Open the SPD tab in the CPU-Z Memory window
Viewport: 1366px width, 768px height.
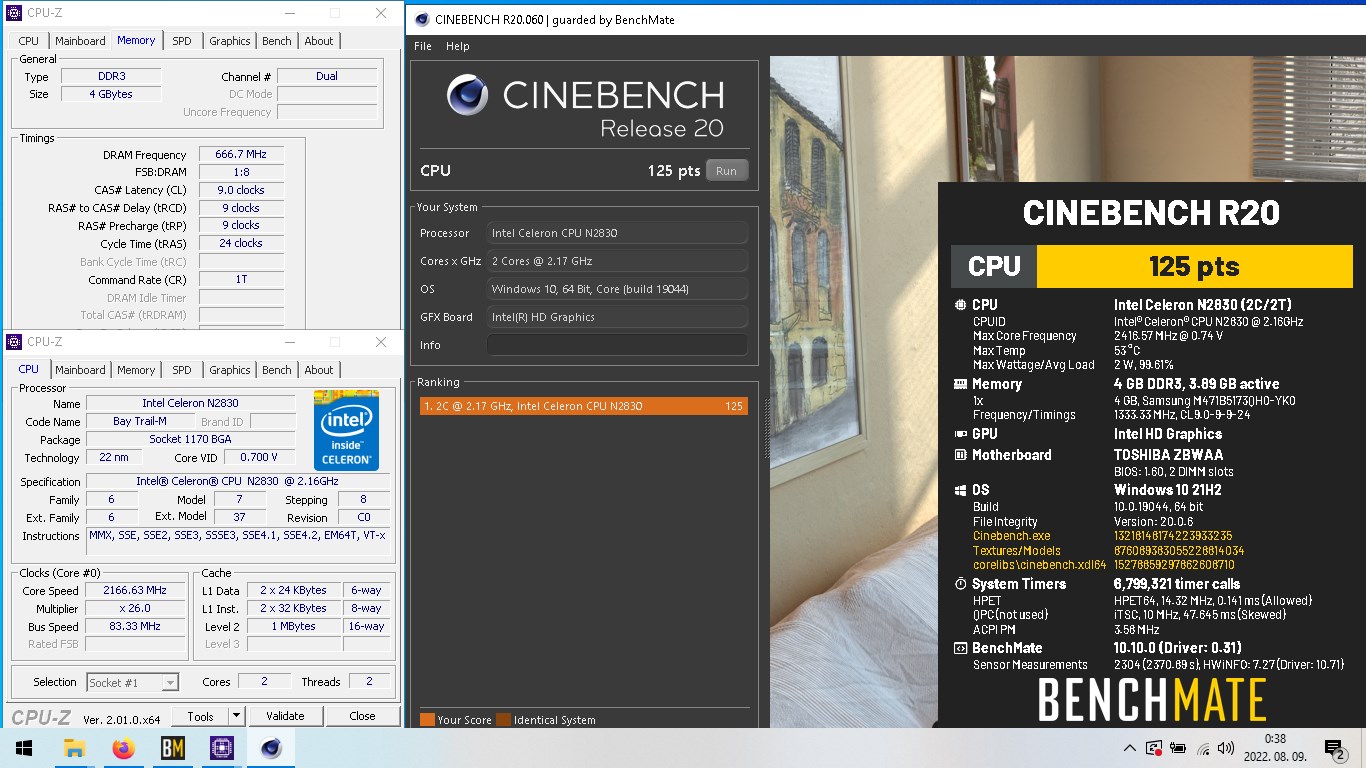[181, 41]
